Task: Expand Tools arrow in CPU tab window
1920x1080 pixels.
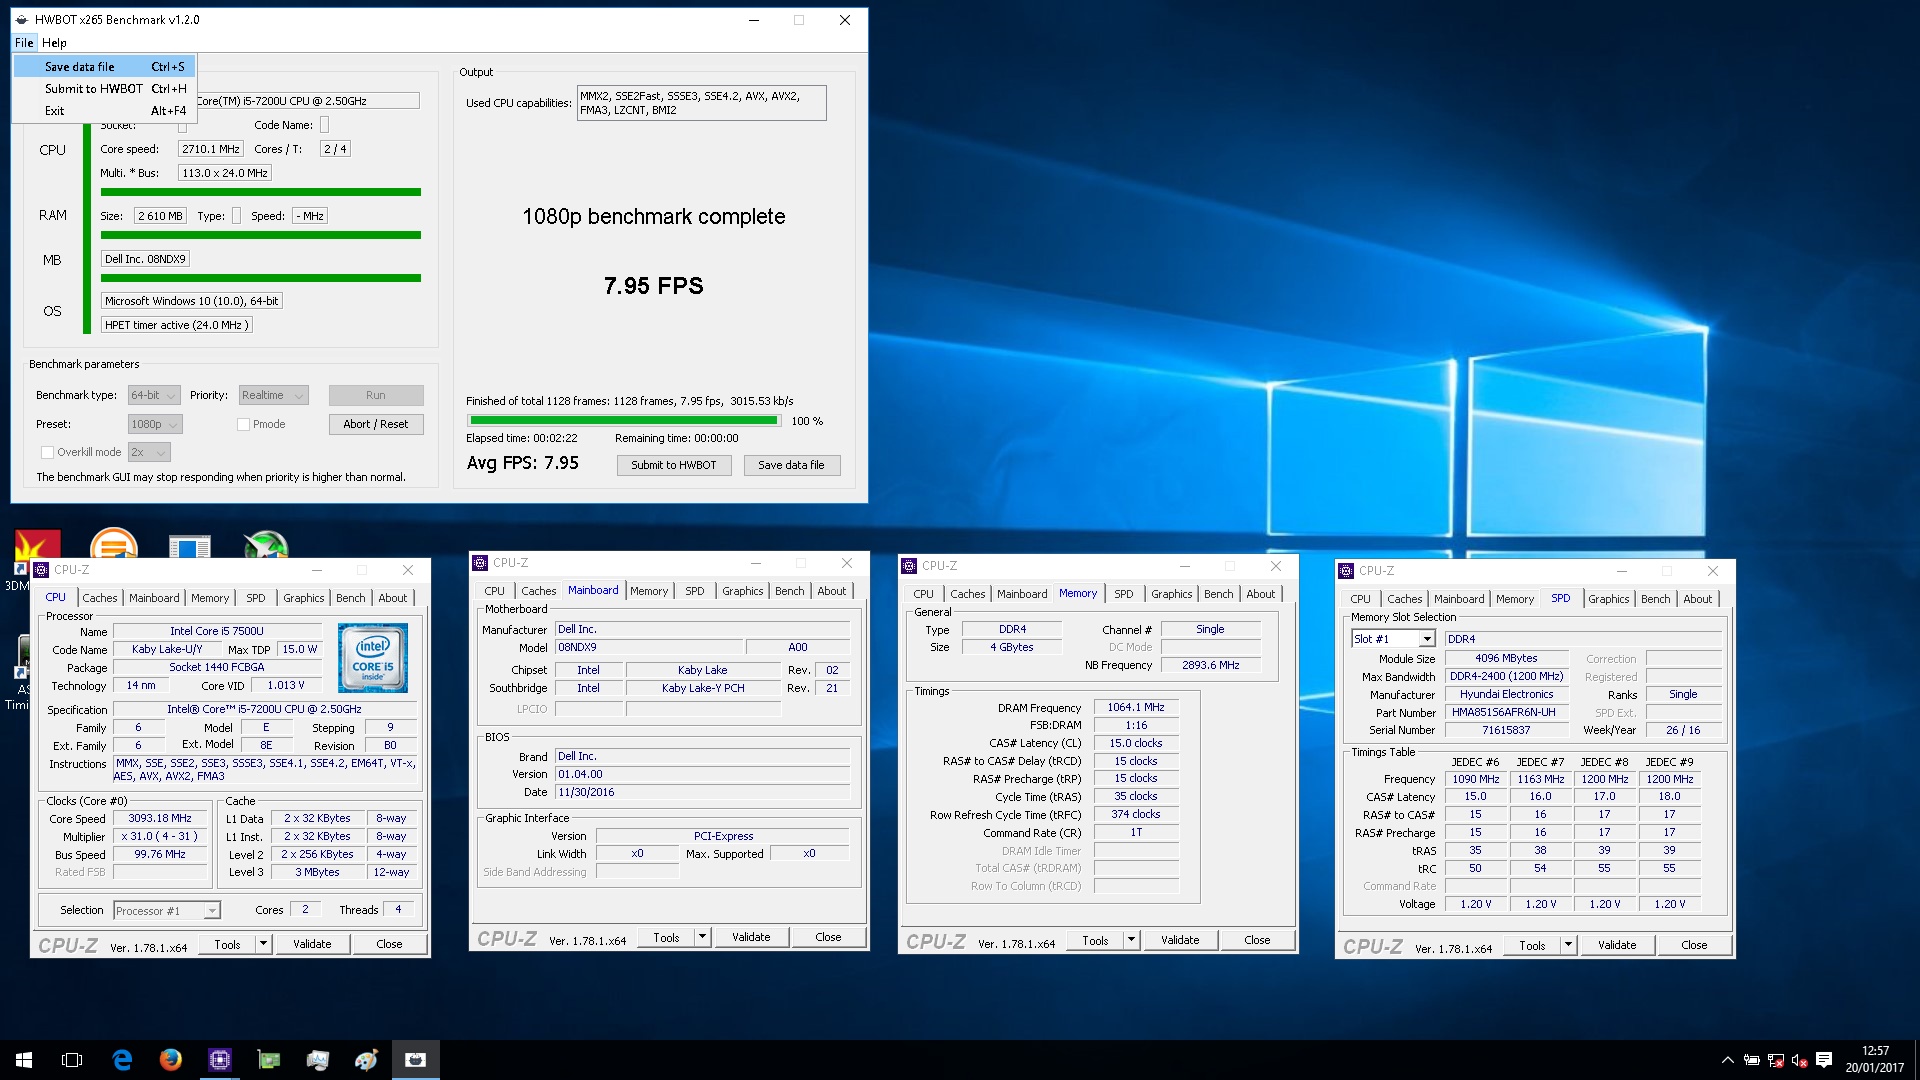Action: coord(263,944)
